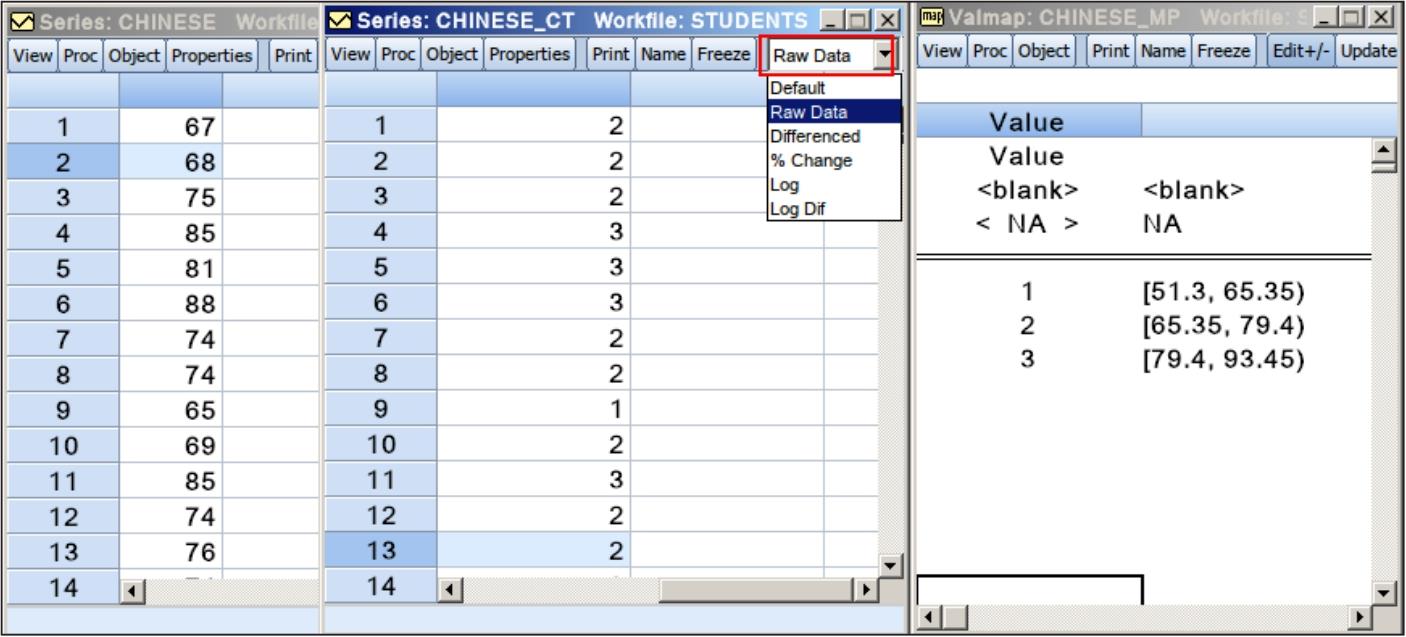Select Log Dif from the list

click(x=834, y=209)
